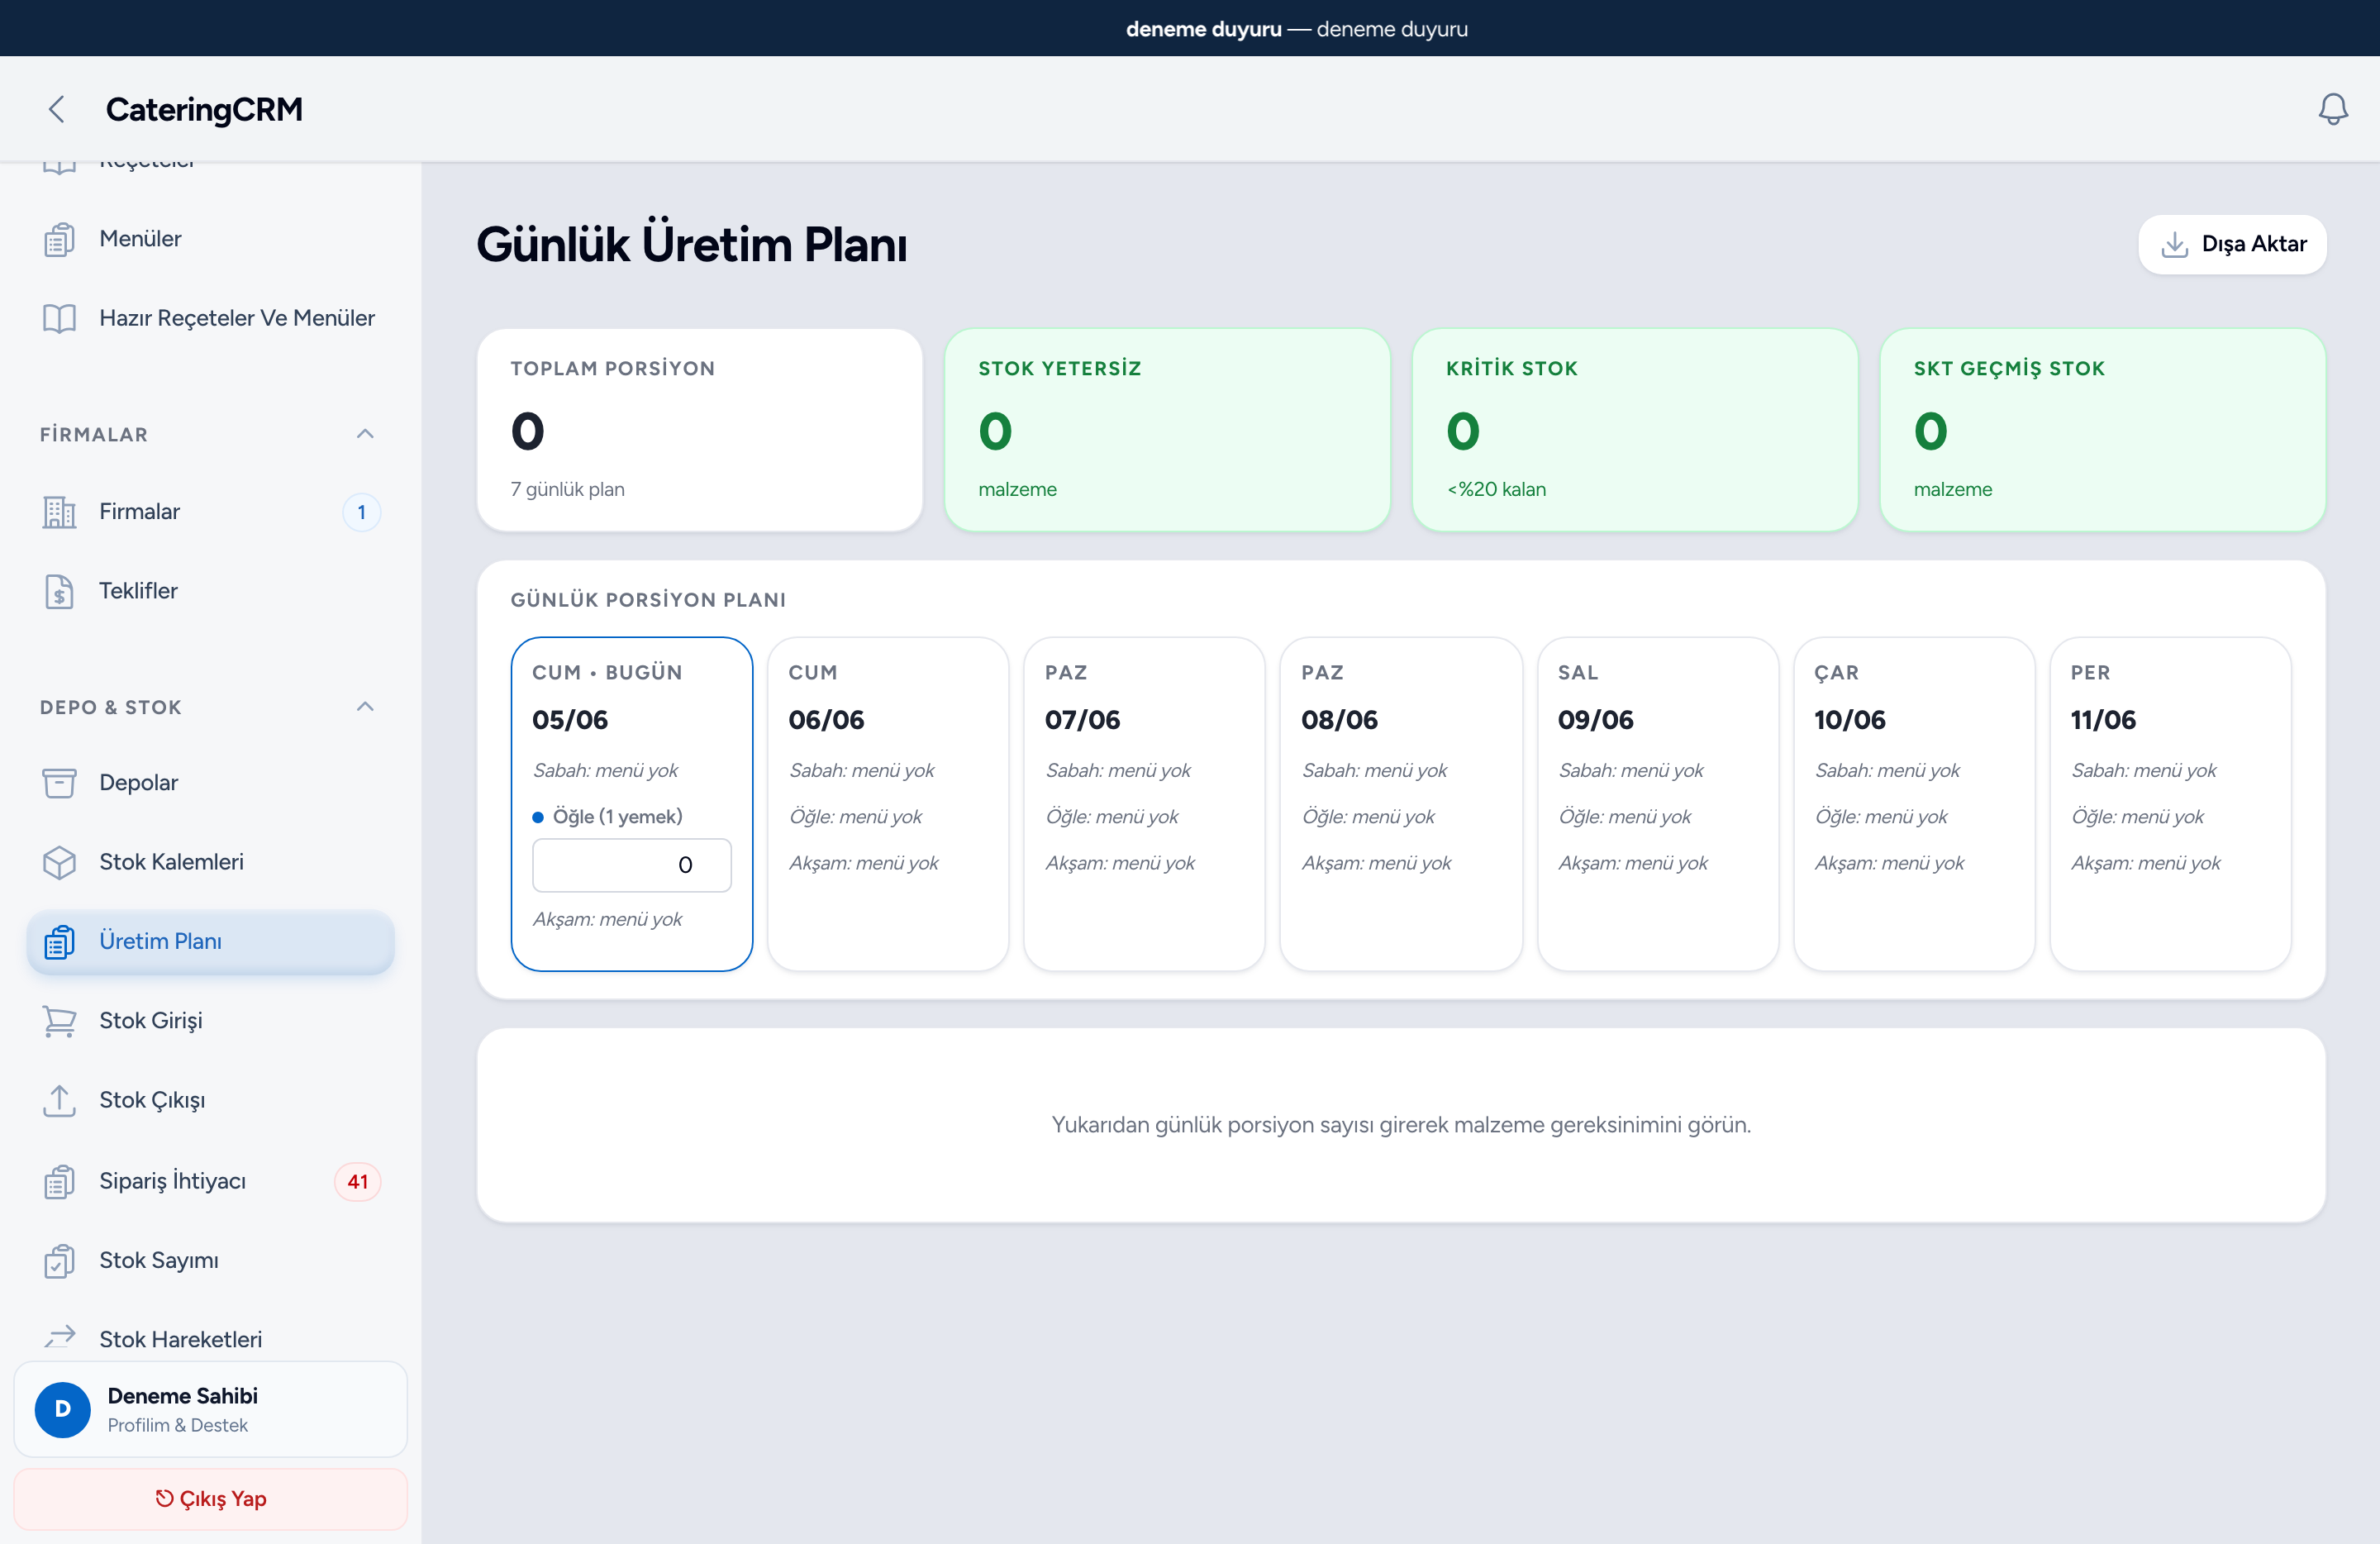Image resolution: width=2380 pixels, height=1544 pixels.
Task: Click the Firmalar building icon
Action: point(59,512)
